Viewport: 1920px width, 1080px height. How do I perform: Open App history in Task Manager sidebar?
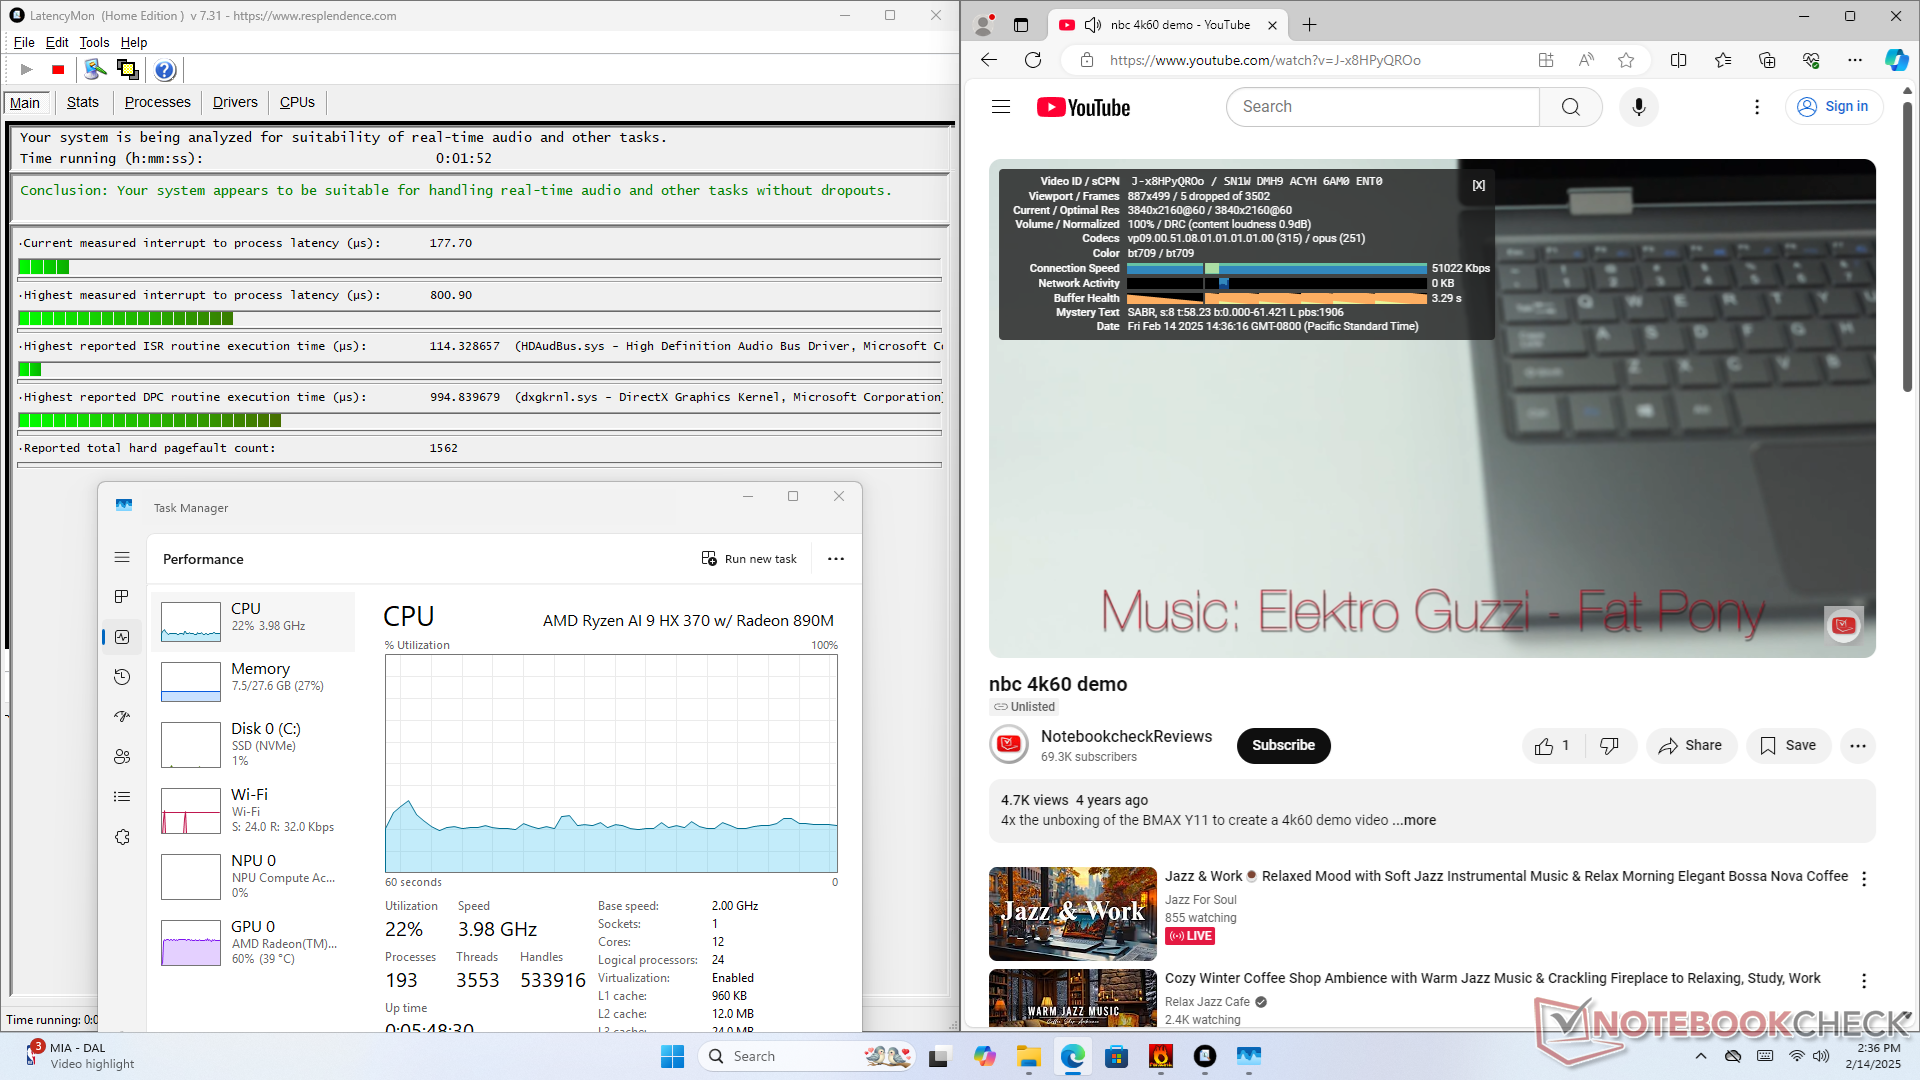(122, 677)
